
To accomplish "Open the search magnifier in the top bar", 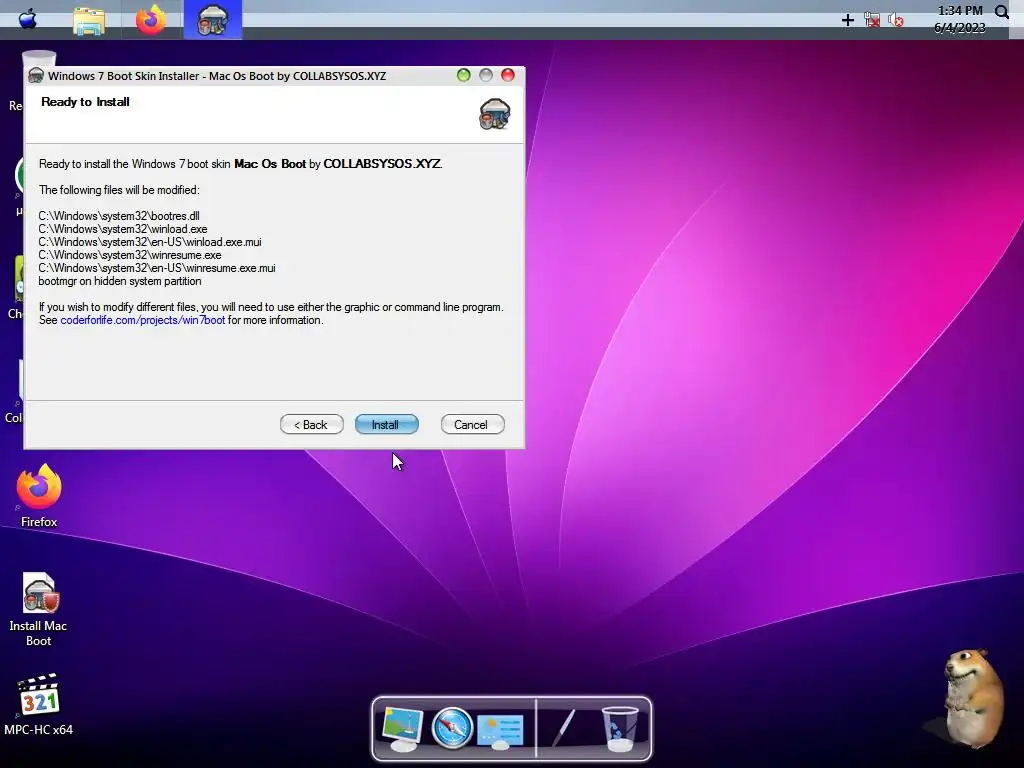I will click(1002, 12).
